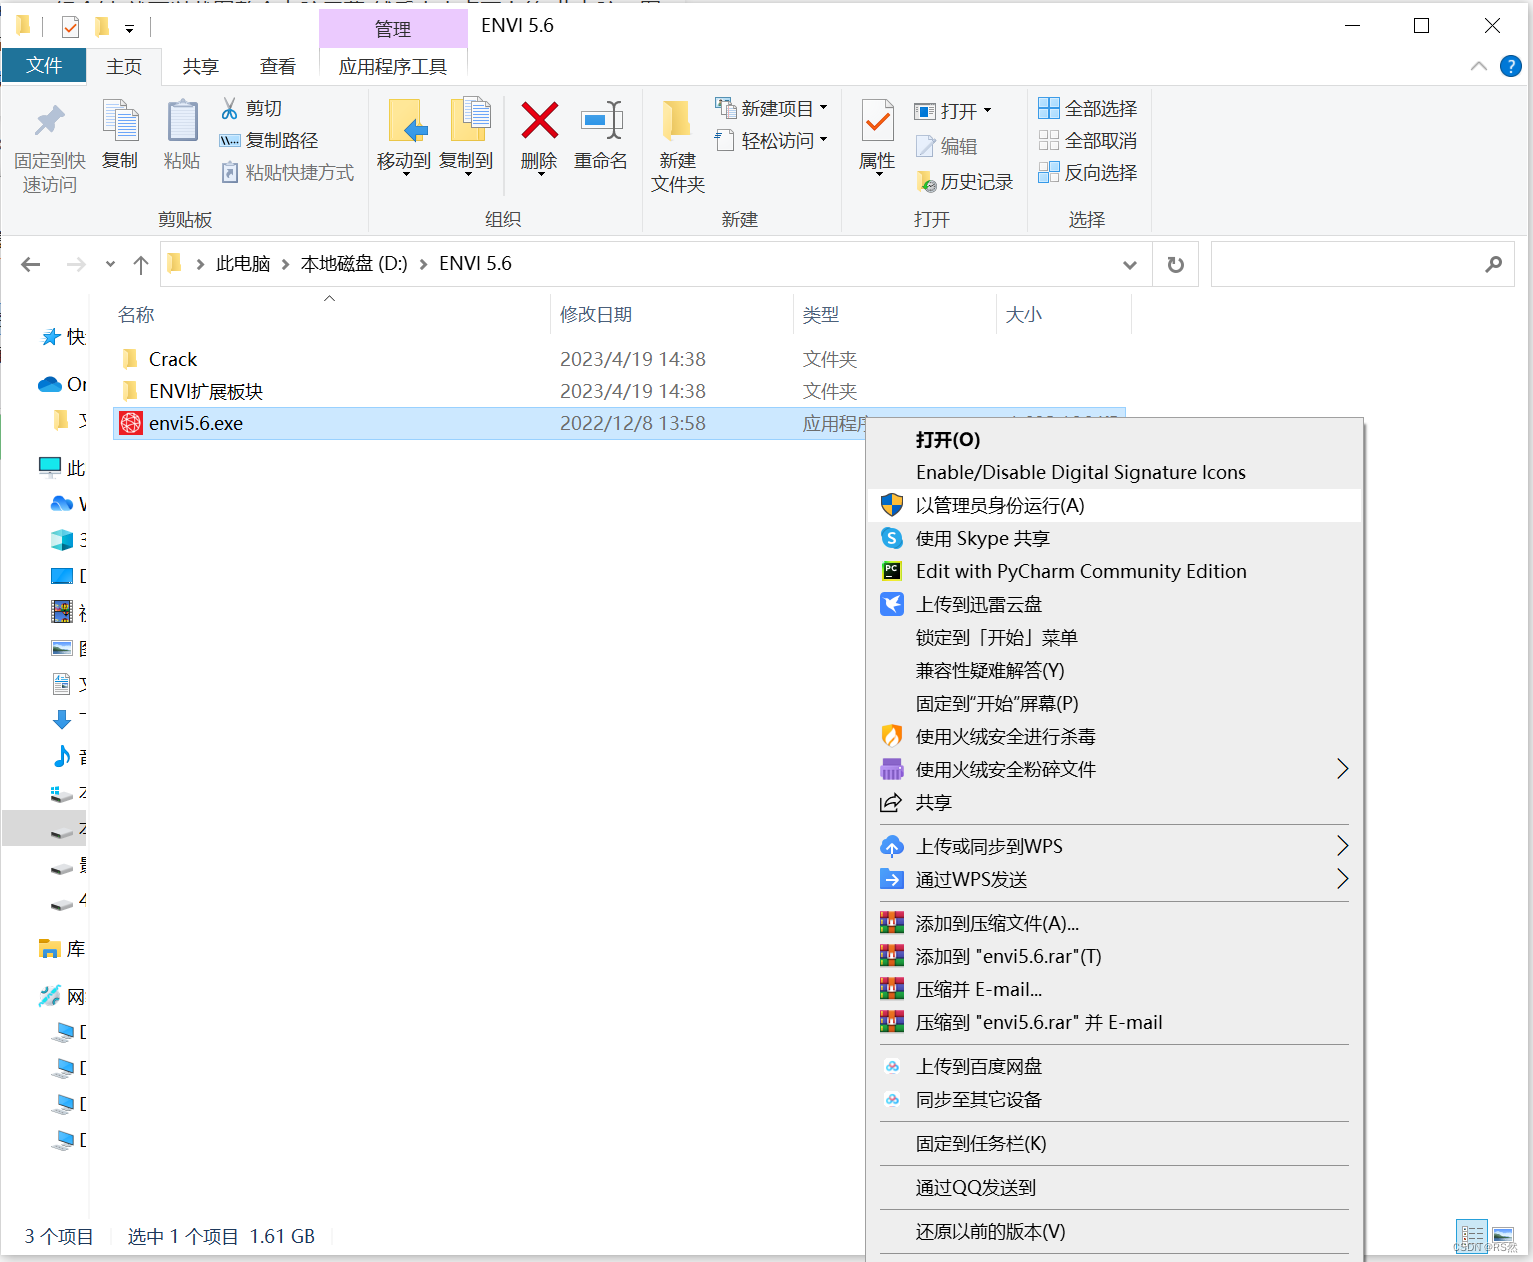Choose Enable/Disable Digital Signature Icons
The width and height of the screenshot is (1533, 1262).
coord(1115,472)
